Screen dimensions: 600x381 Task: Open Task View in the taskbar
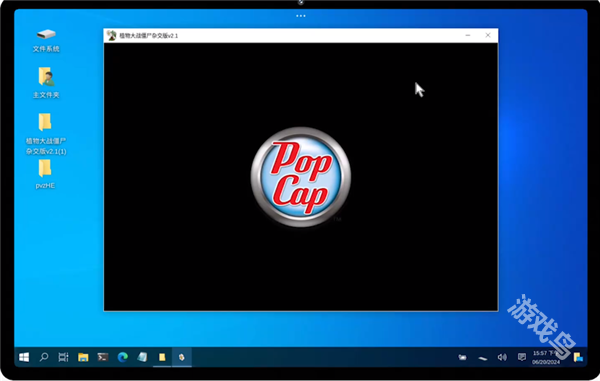point(64,357)
